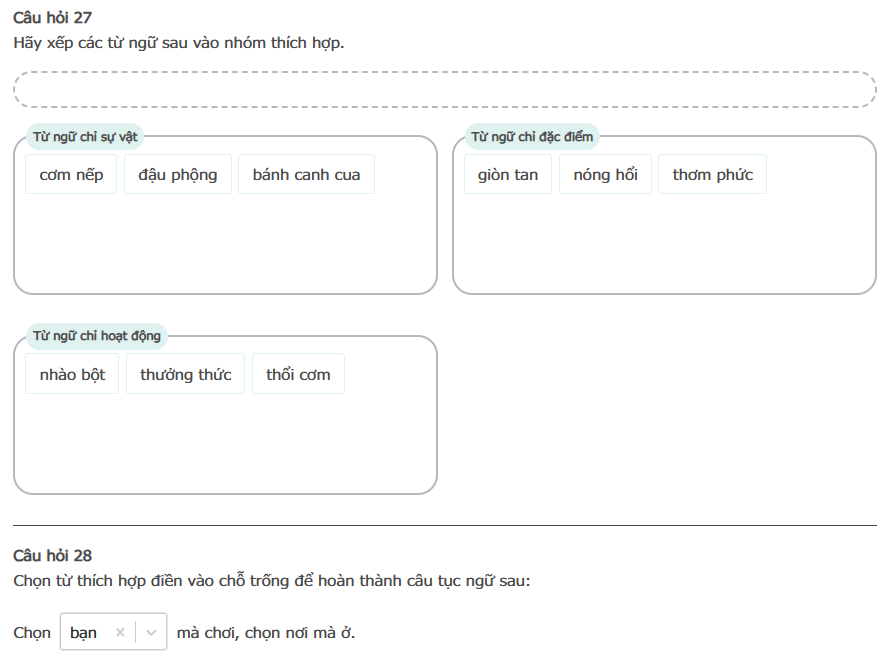Click the 'thổi cơm' word chip
This screenshot has height=652, width=886.
point(298,374)
